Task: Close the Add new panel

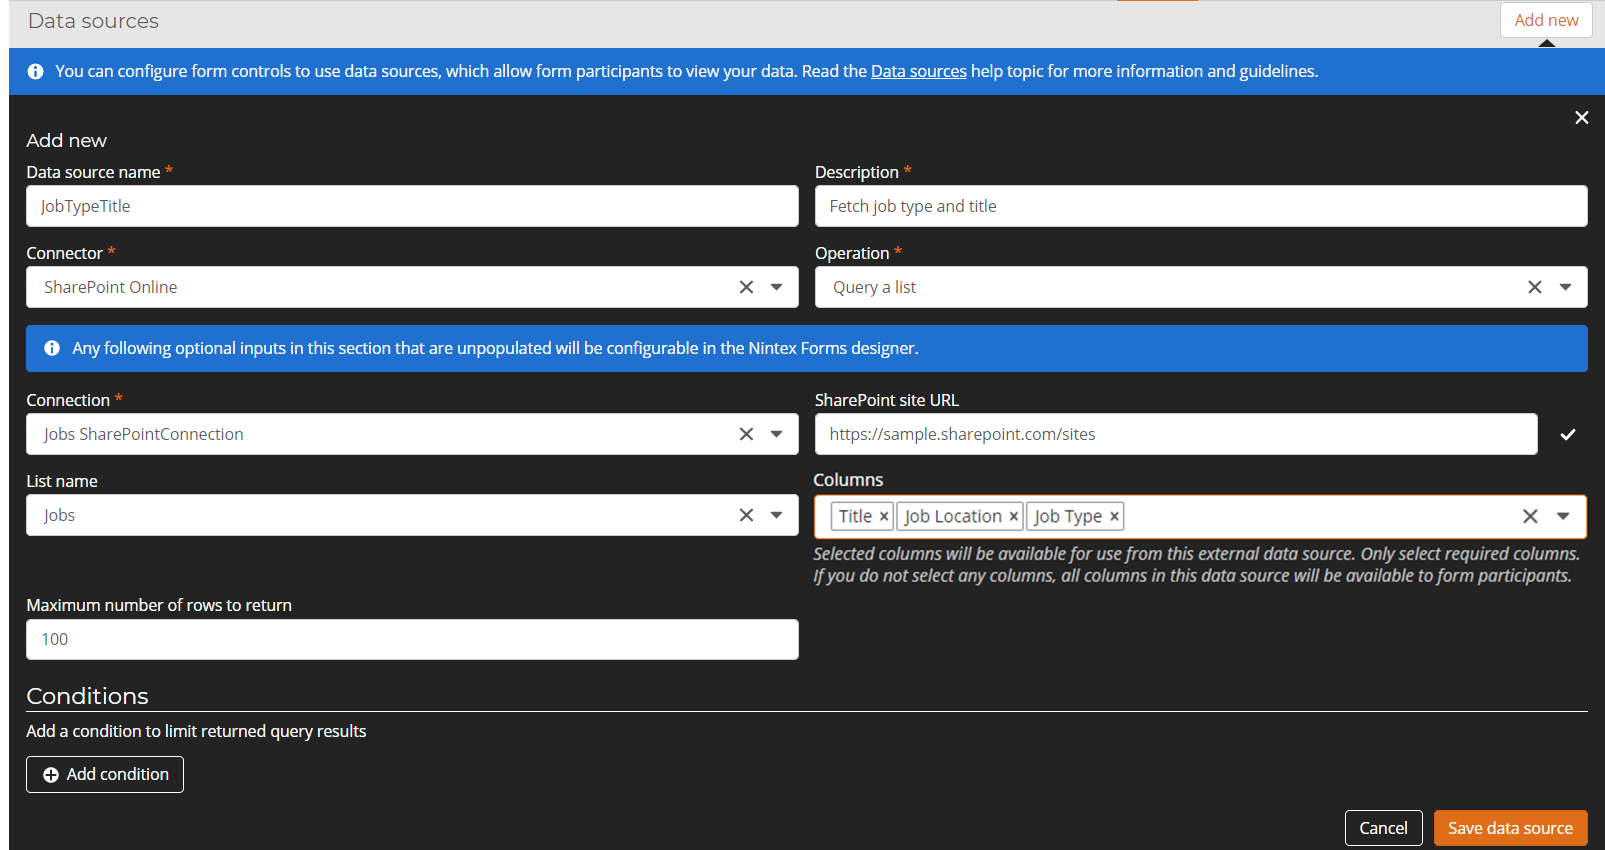Action: click(x=1581, y=118)
